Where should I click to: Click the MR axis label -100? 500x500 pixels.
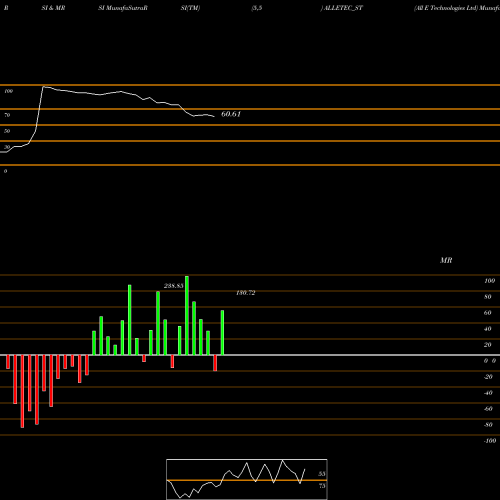490,441
